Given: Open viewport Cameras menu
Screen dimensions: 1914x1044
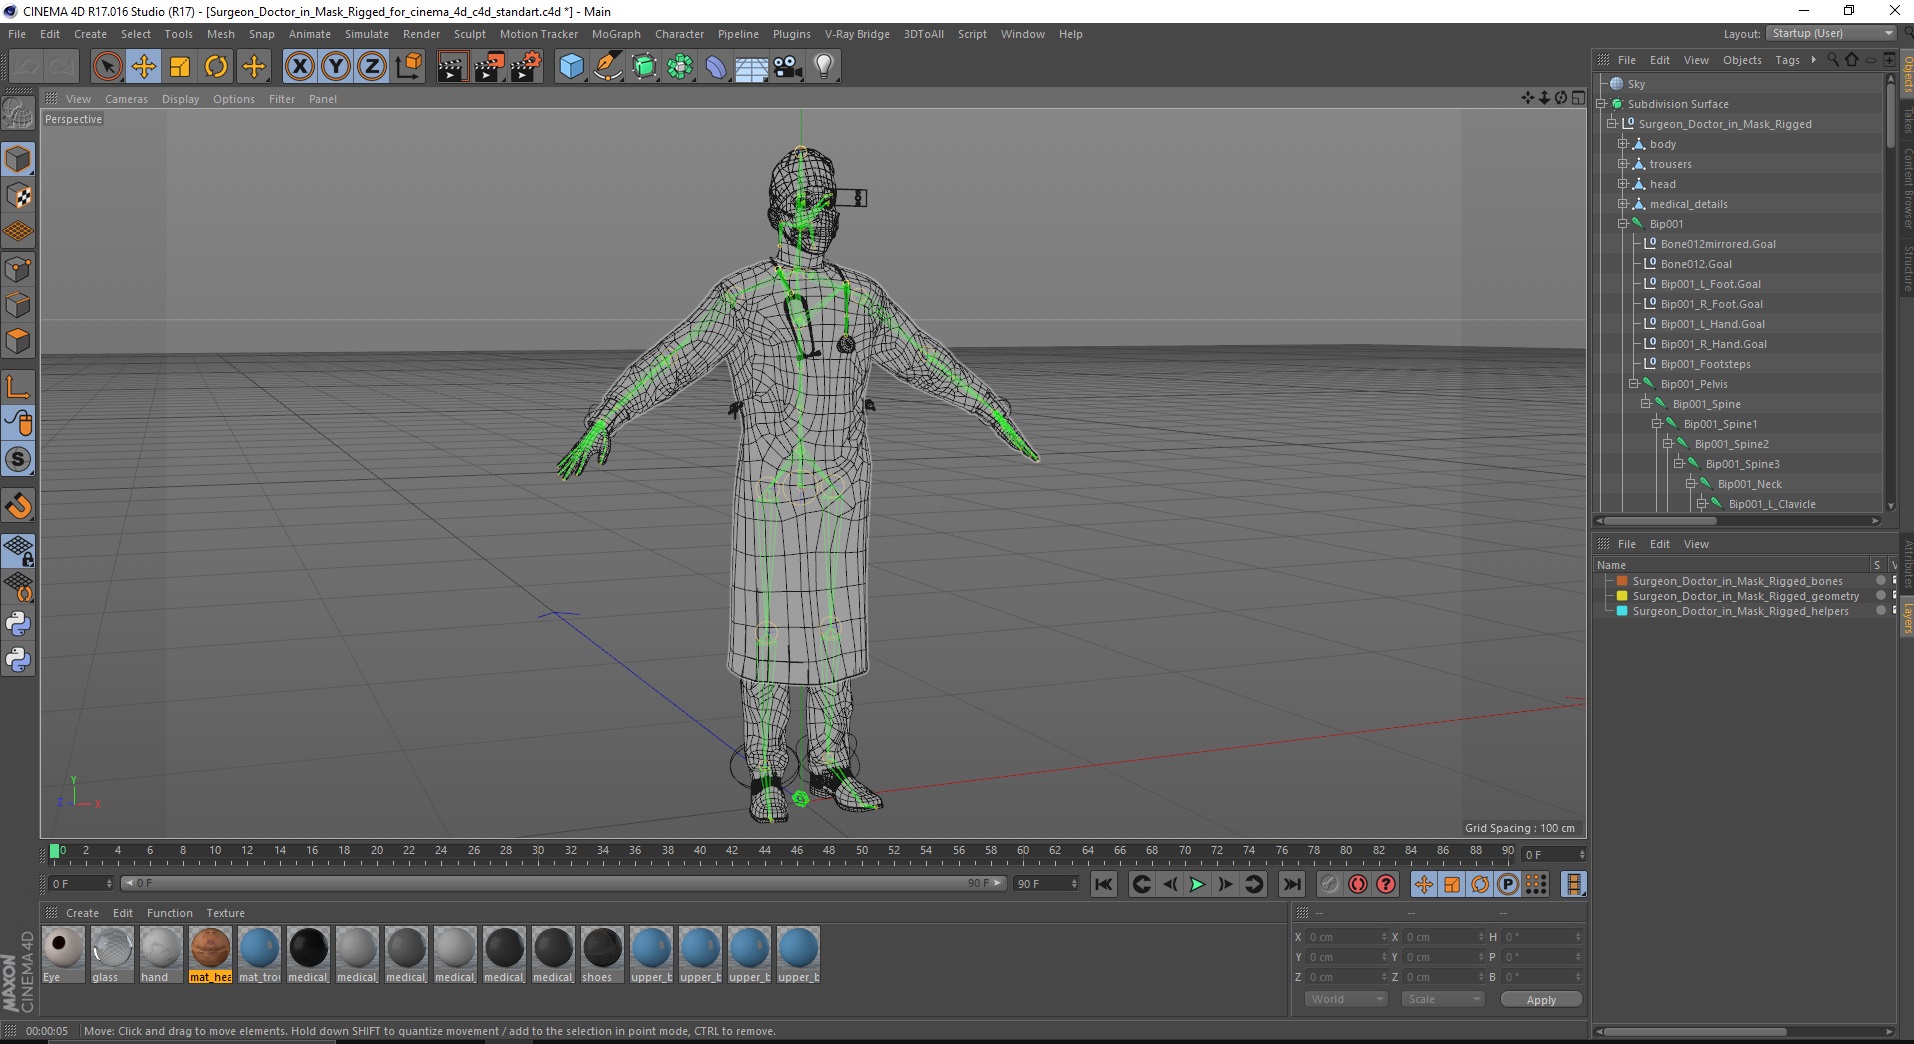Looking at the screenshot, I should 126,99.
